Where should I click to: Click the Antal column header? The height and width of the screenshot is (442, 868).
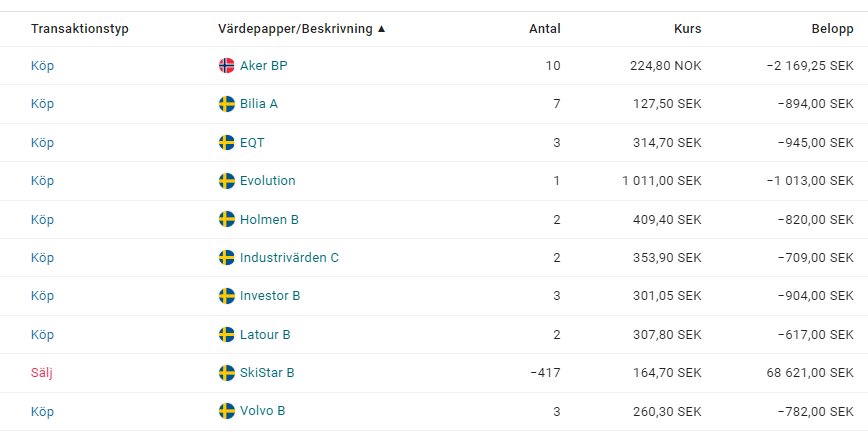[544, 29]
